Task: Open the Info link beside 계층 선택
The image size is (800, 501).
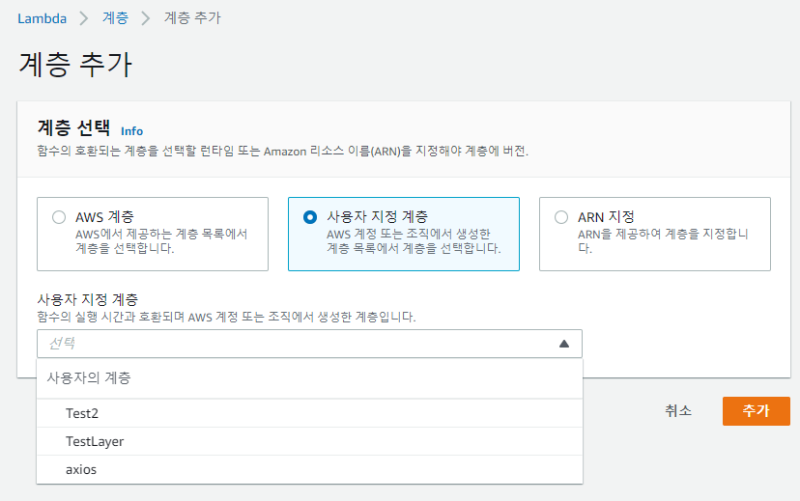Action: (131, 131)
